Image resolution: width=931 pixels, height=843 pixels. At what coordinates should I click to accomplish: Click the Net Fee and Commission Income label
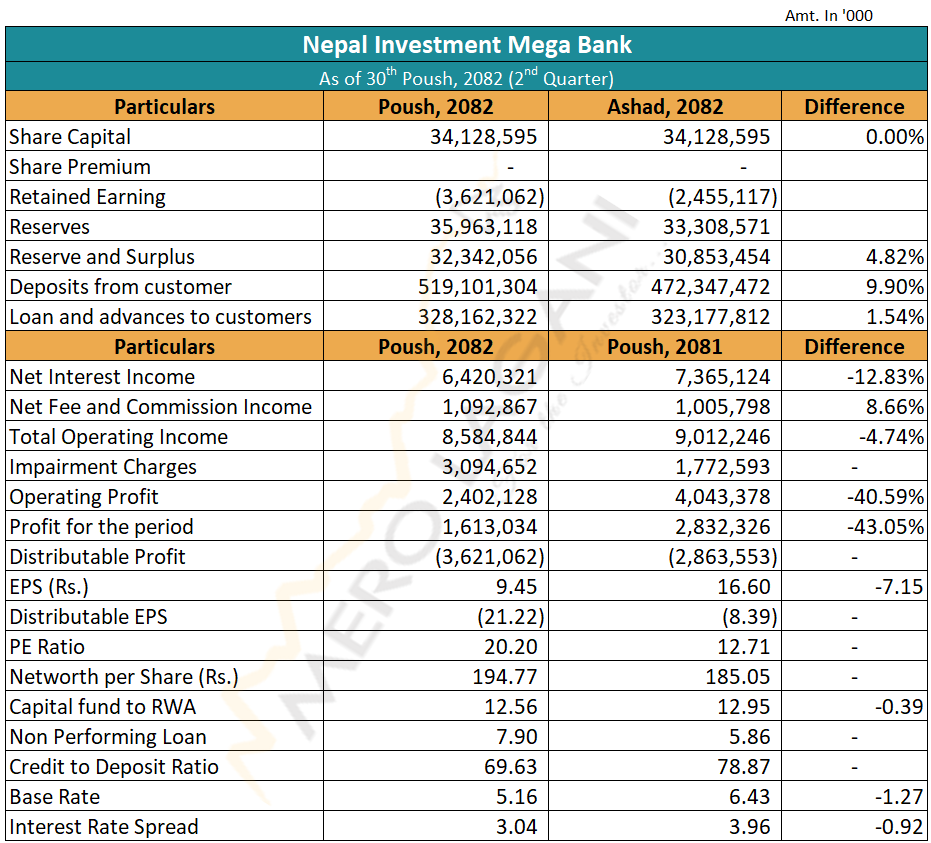(x=160, y=407)
